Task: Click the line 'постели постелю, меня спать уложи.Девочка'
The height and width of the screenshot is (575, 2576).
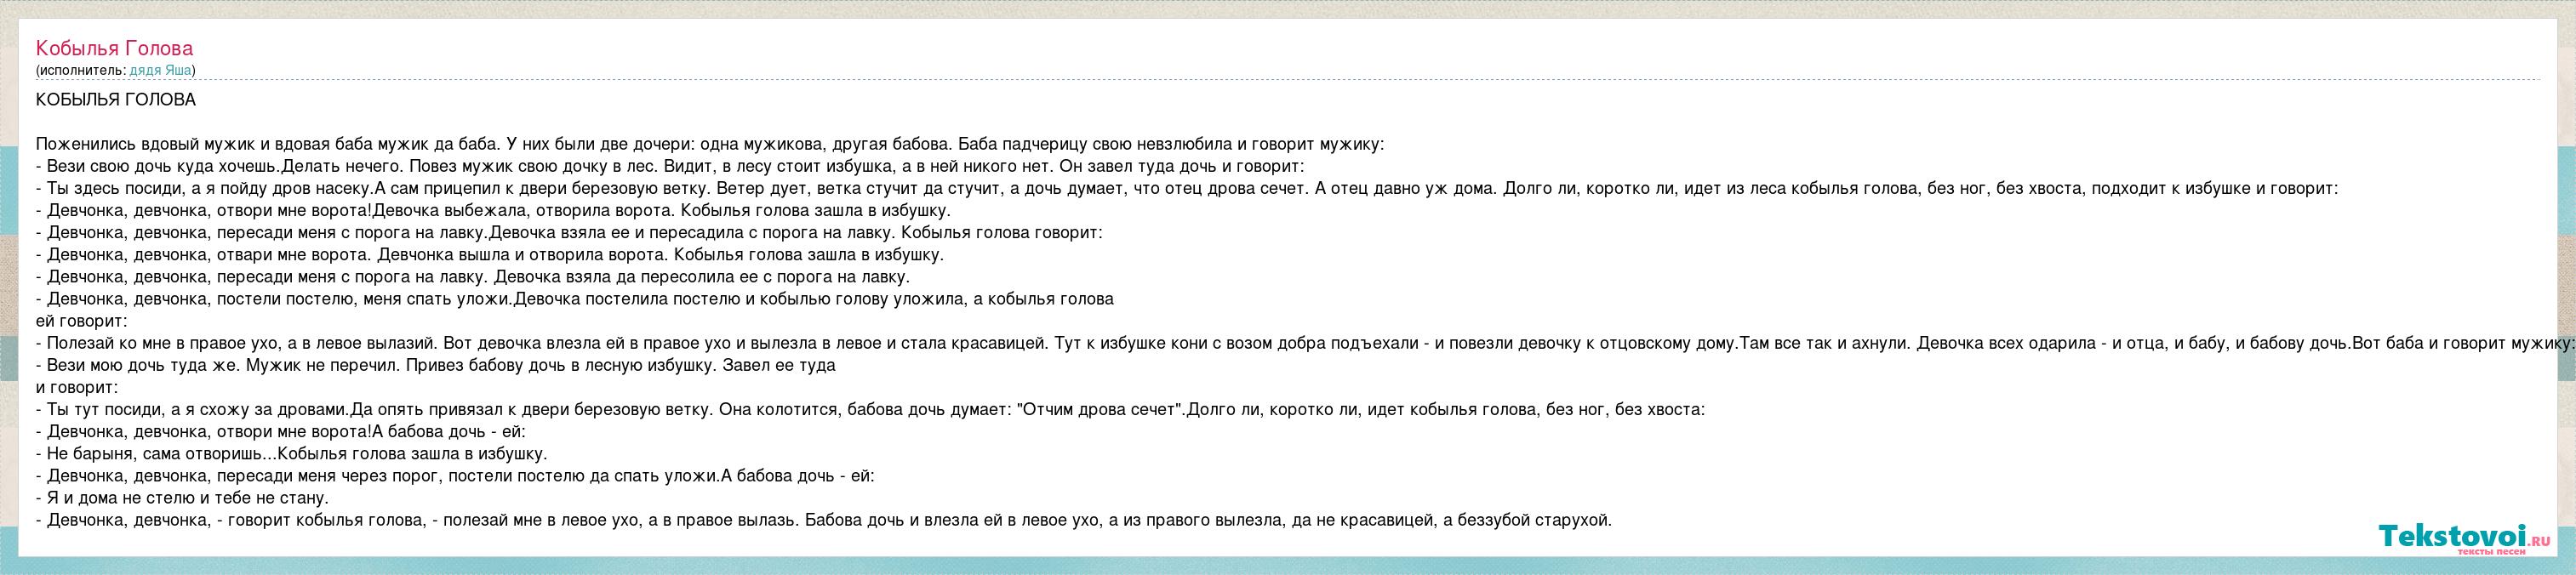Action: click(575, 298)
